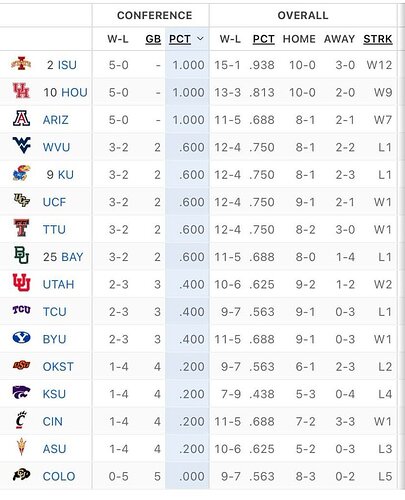Screen dimensions: 405x500
Task: Open the Arizona Wildcats A logo
Action: tap(21, 118)
